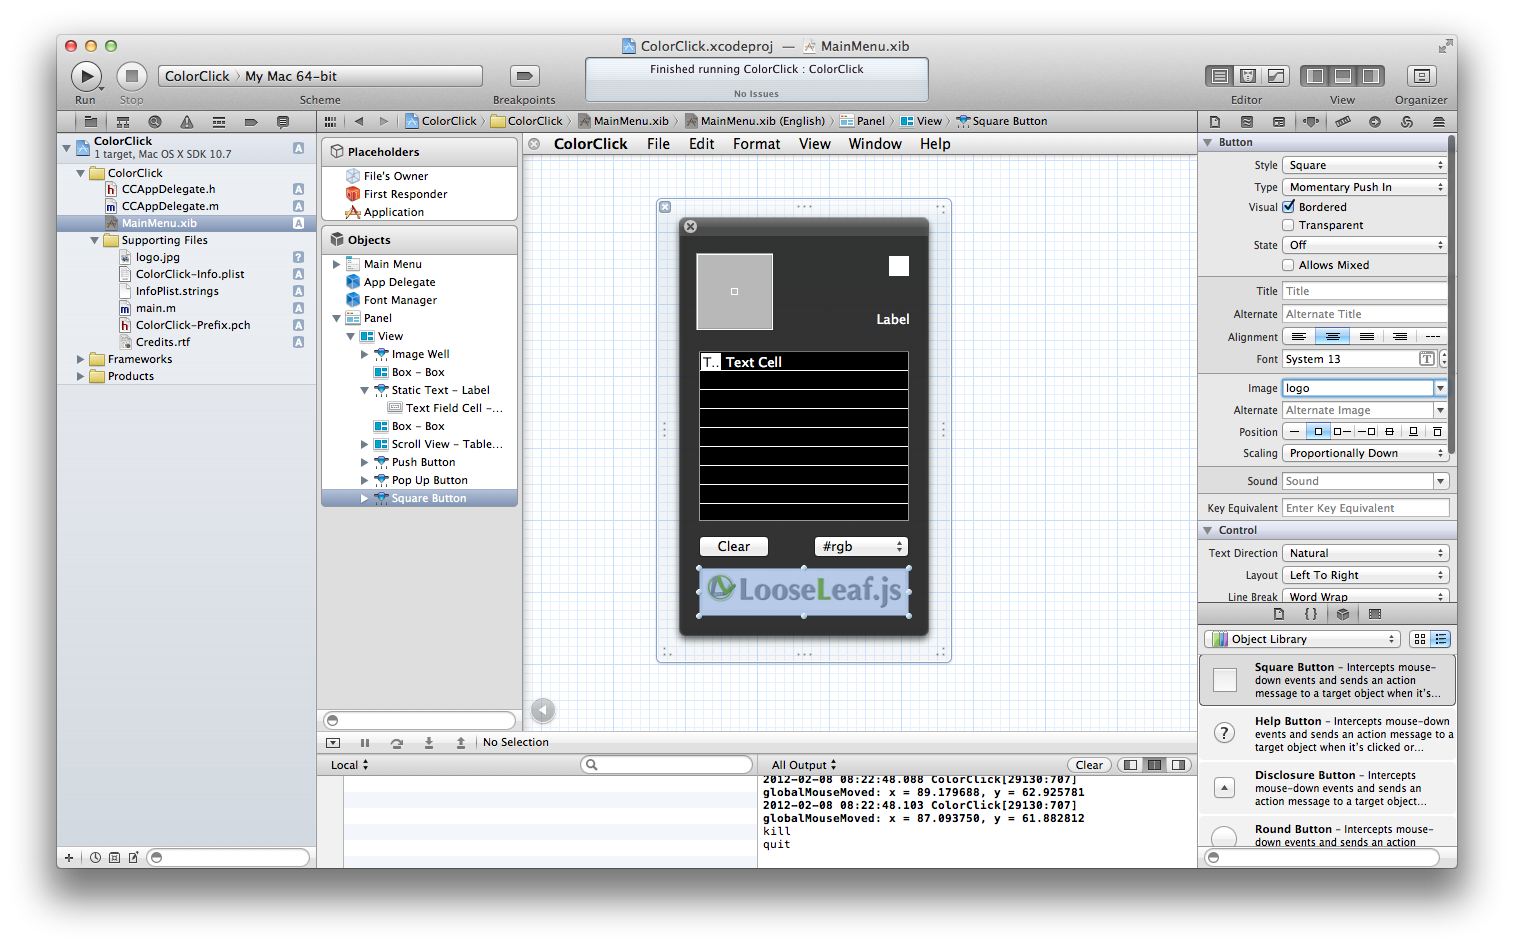
Task: Pause execution in the debug bar
Action: [365, 743]
